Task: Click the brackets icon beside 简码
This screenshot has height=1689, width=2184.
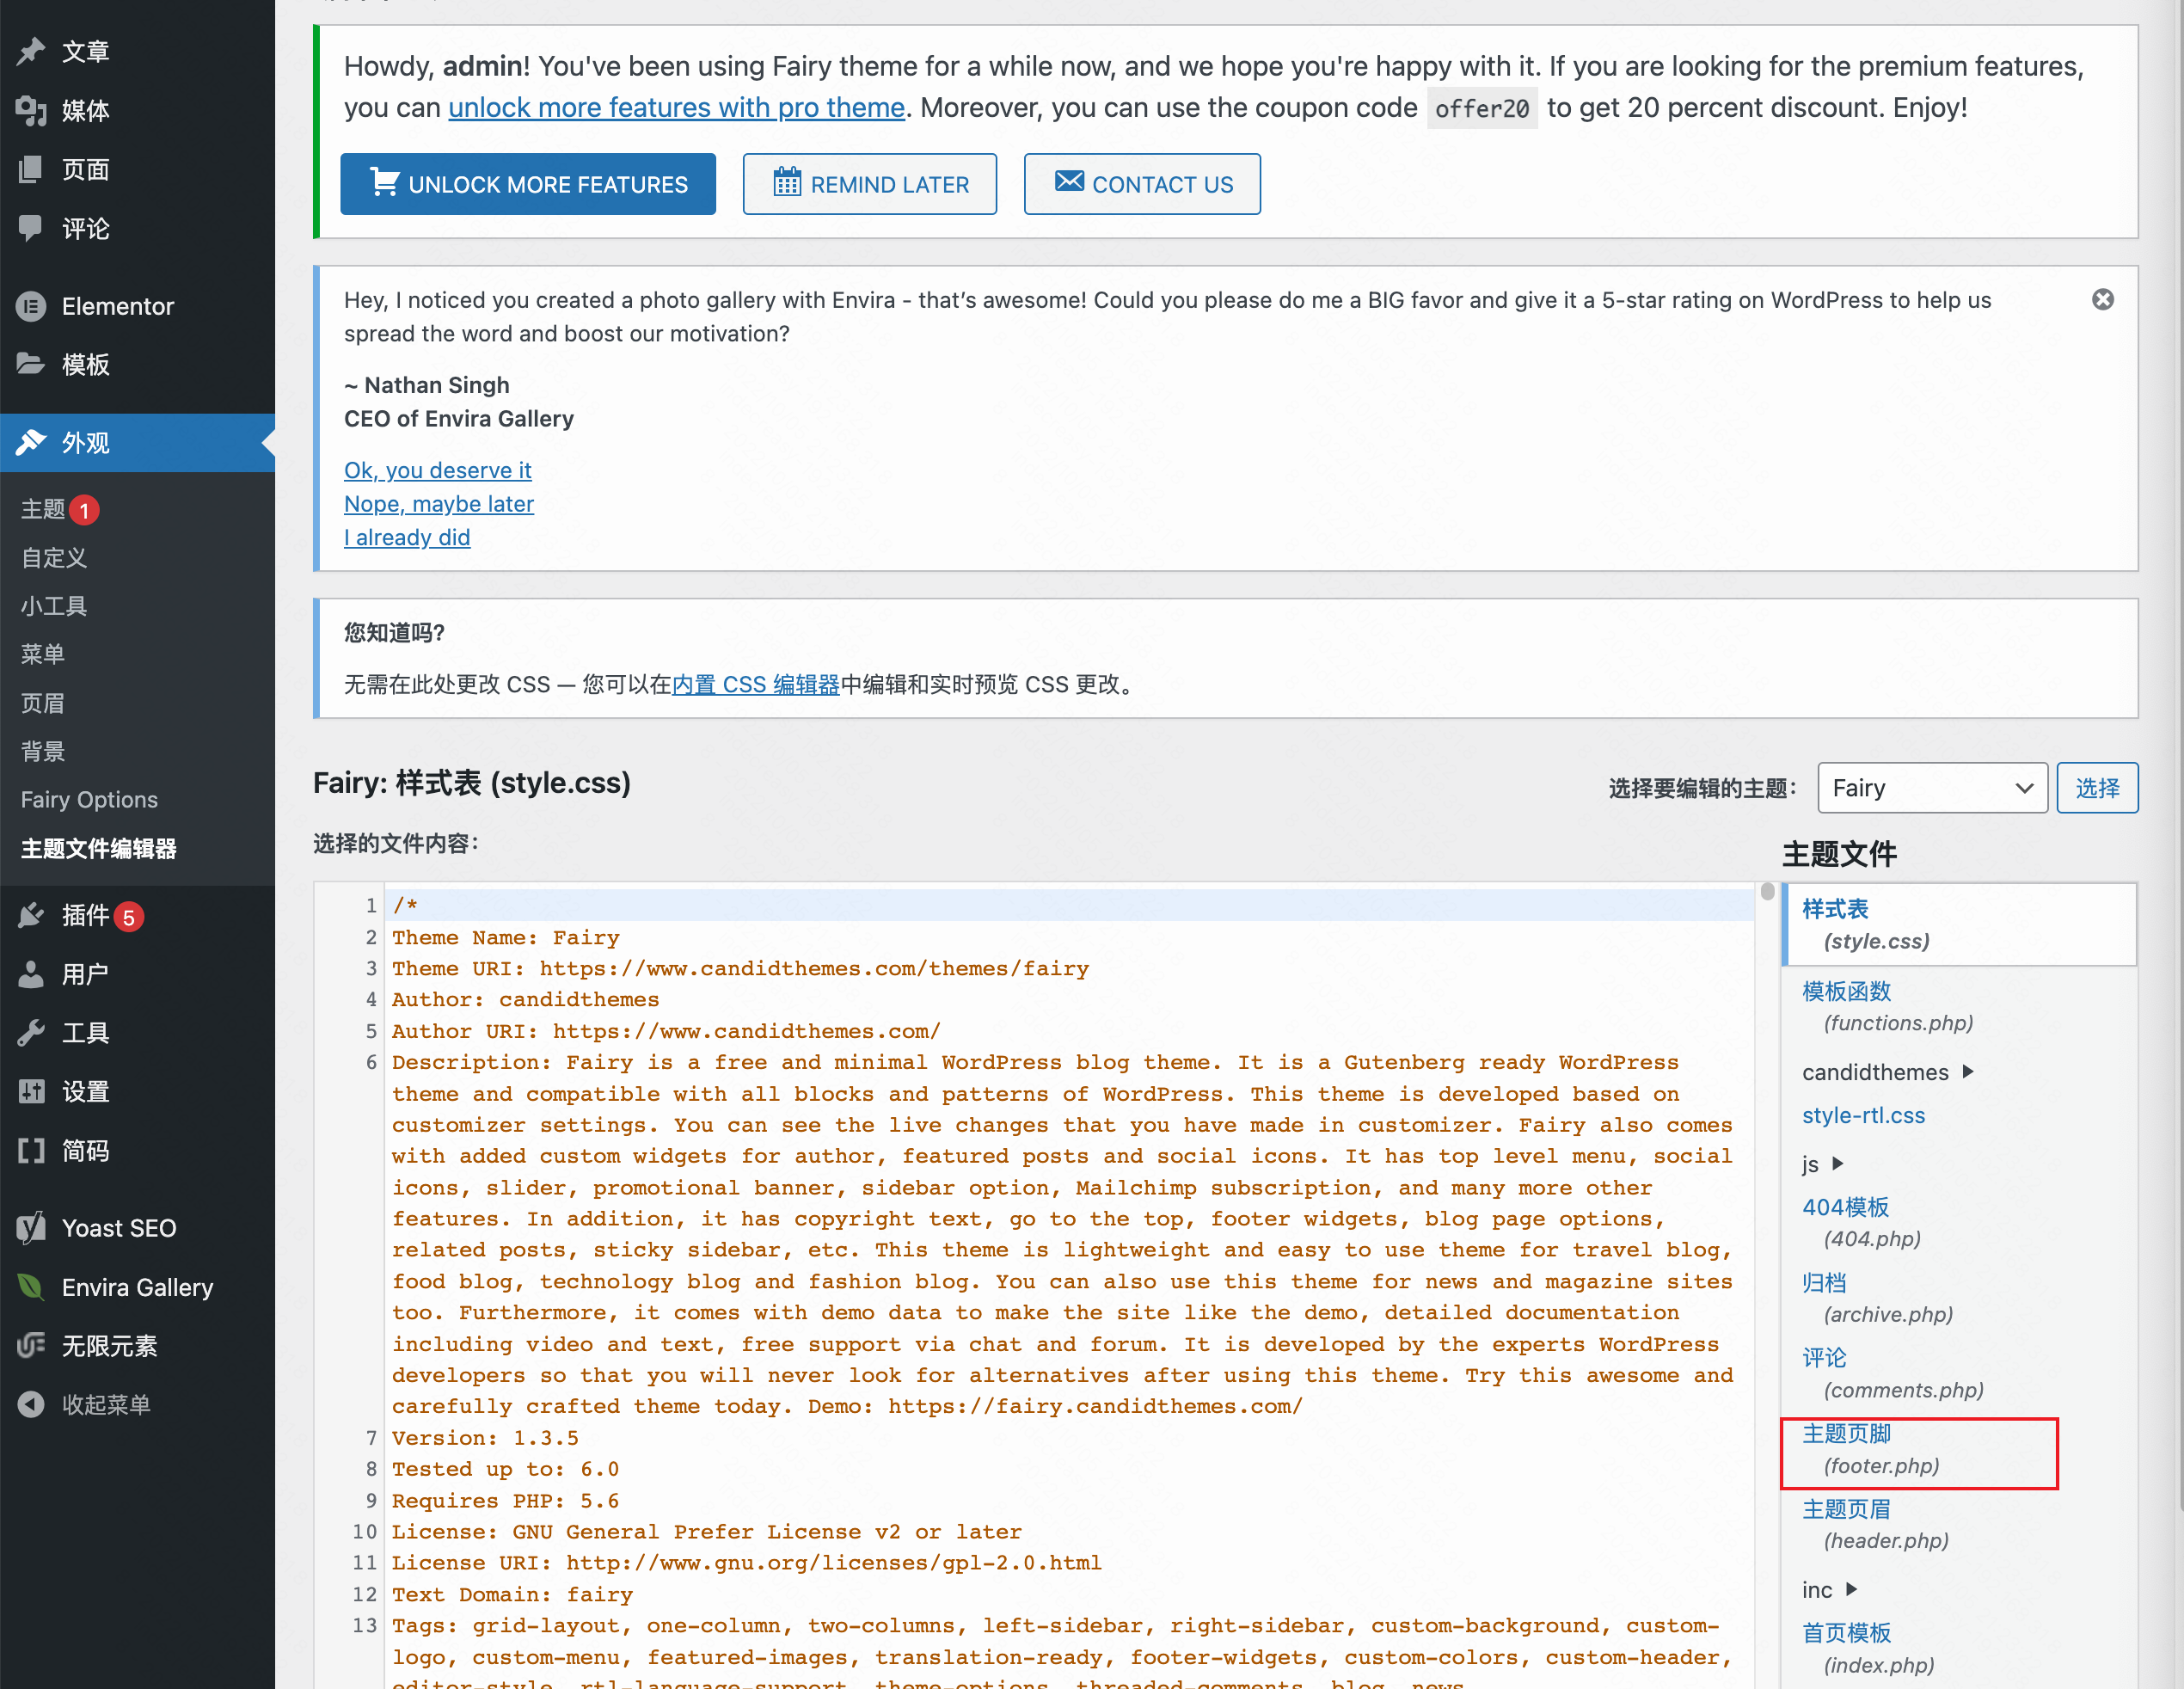Action: coord(31,1151)
